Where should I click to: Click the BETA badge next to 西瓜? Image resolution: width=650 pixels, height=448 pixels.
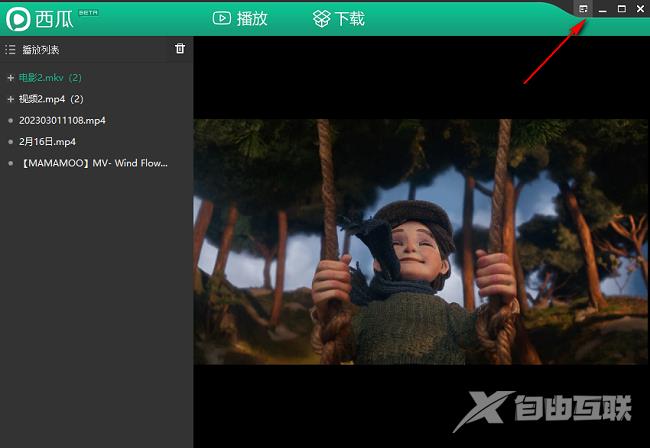[88, 13]
